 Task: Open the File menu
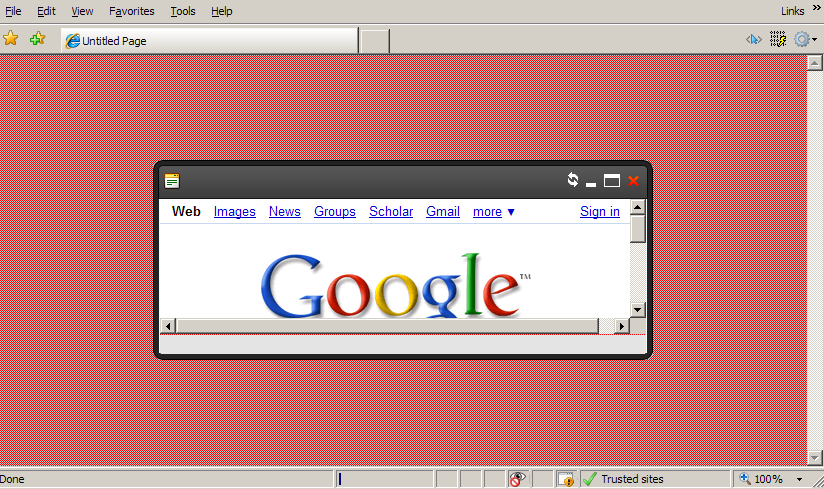tap(13, 11)
